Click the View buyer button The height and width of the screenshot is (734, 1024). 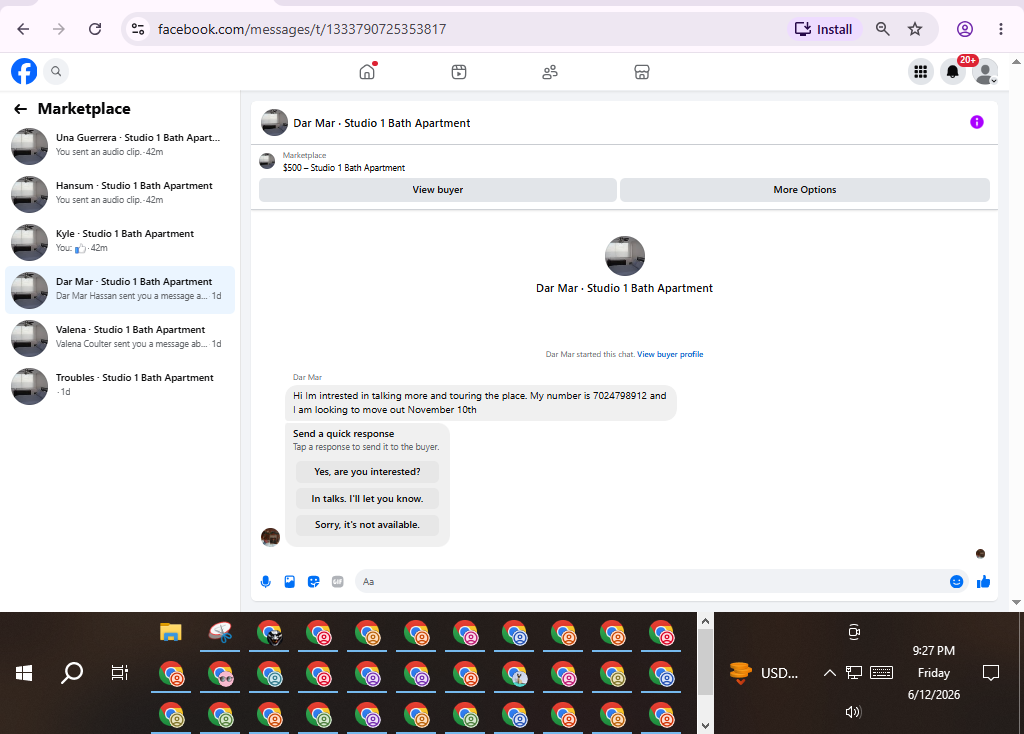(438, 189)
